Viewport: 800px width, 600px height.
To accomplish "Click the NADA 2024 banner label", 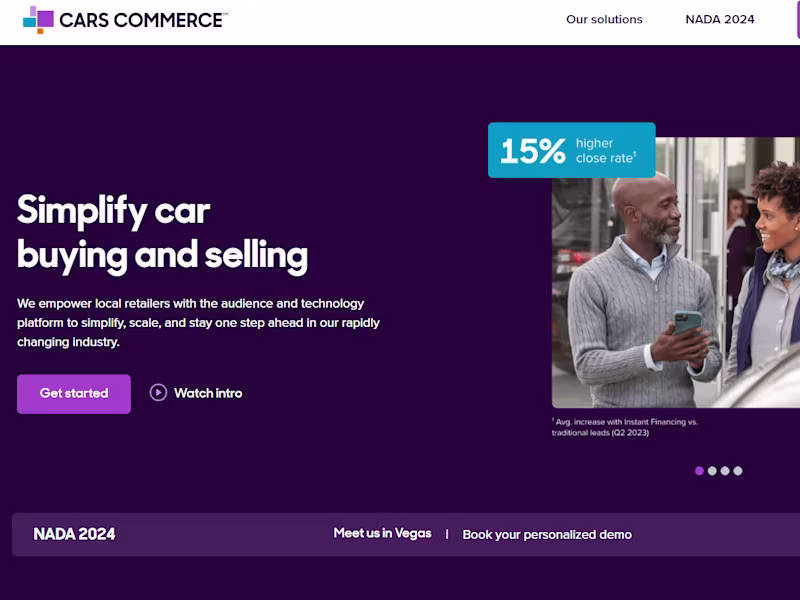I will coord(74,534).
